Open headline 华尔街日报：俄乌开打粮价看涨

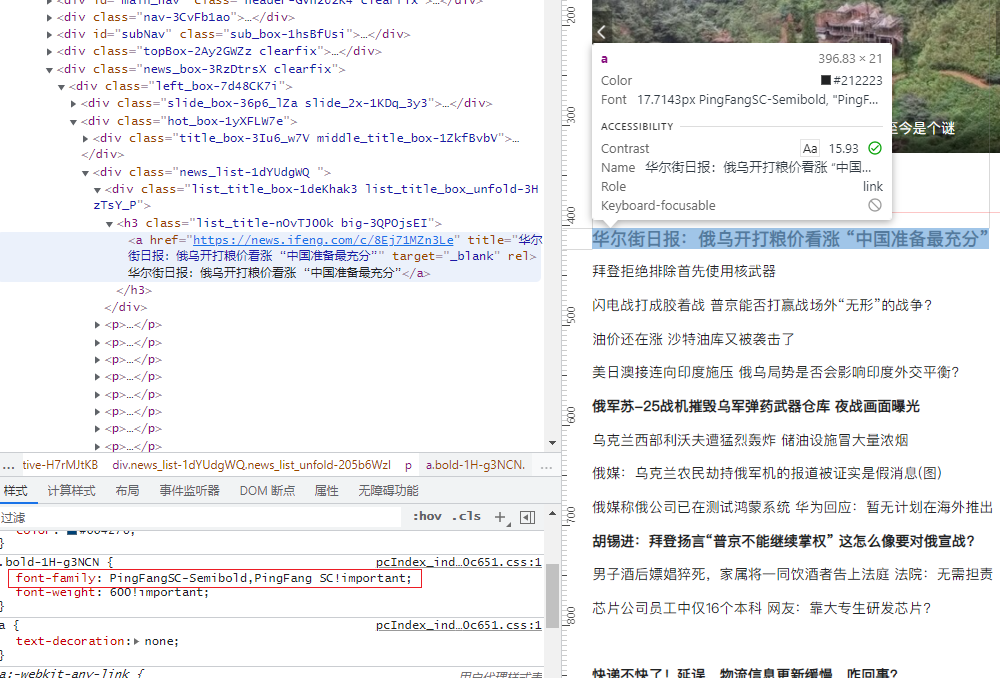coord(790,239)
